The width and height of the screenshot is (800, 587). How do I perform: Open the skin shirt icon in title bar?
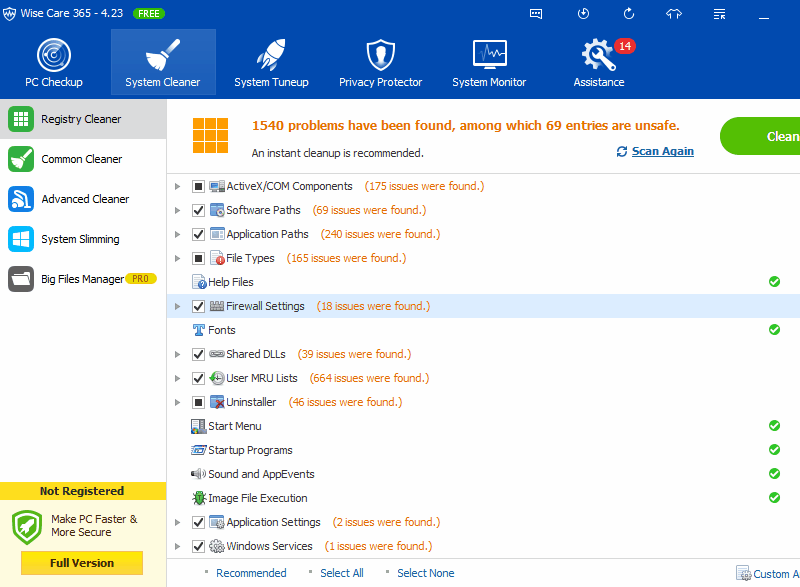pos(674,14)
